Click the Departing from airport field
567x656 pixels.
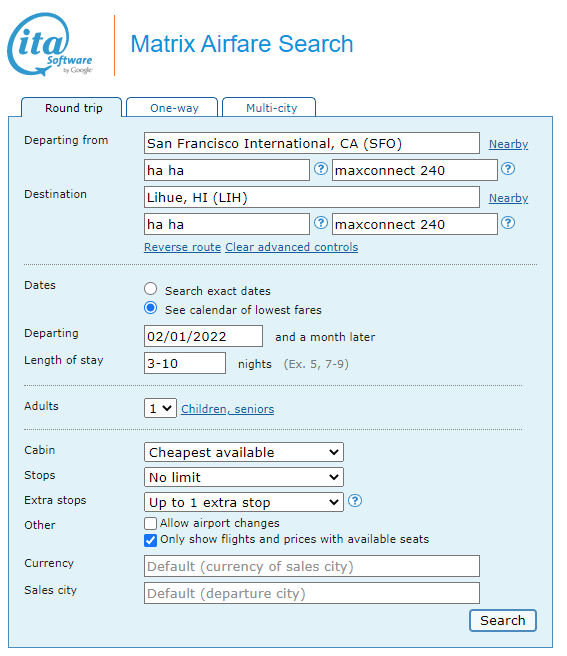[312, 144]
